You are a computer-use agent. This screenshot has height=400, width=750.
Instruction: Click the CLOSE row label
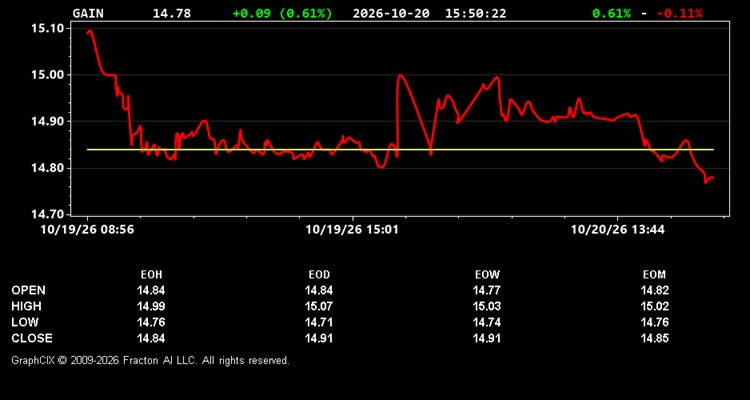click(x=32, y=338)
